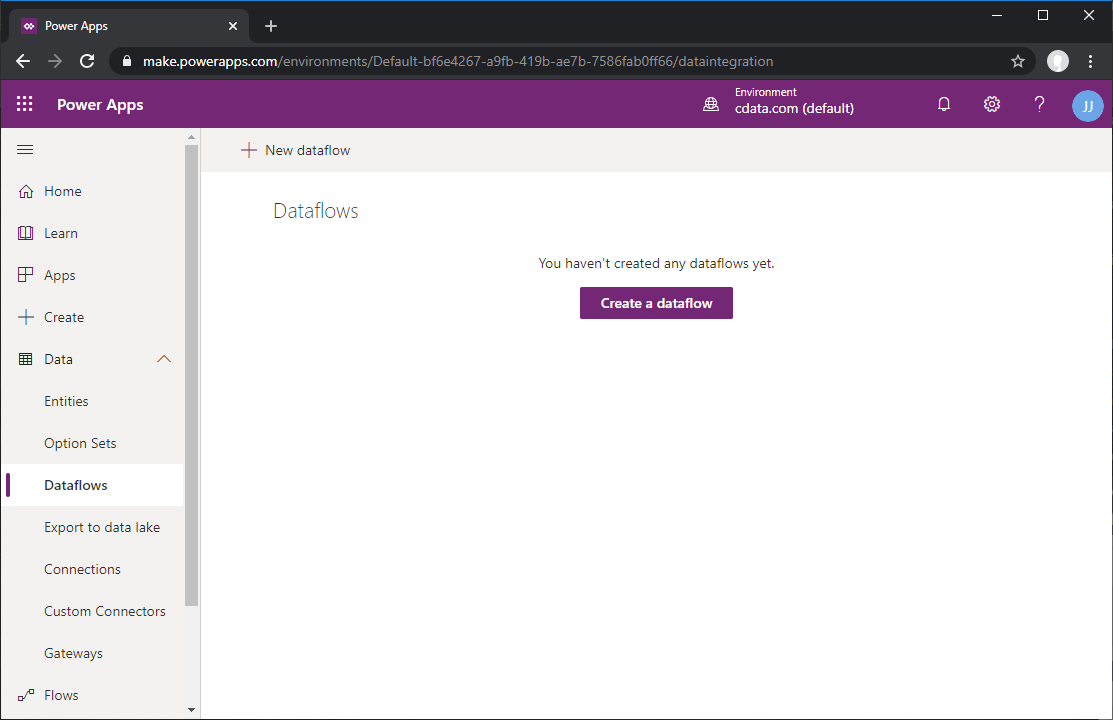
Task: Click the Create plus icon in the sidebar
Action: tap(23, 317)
